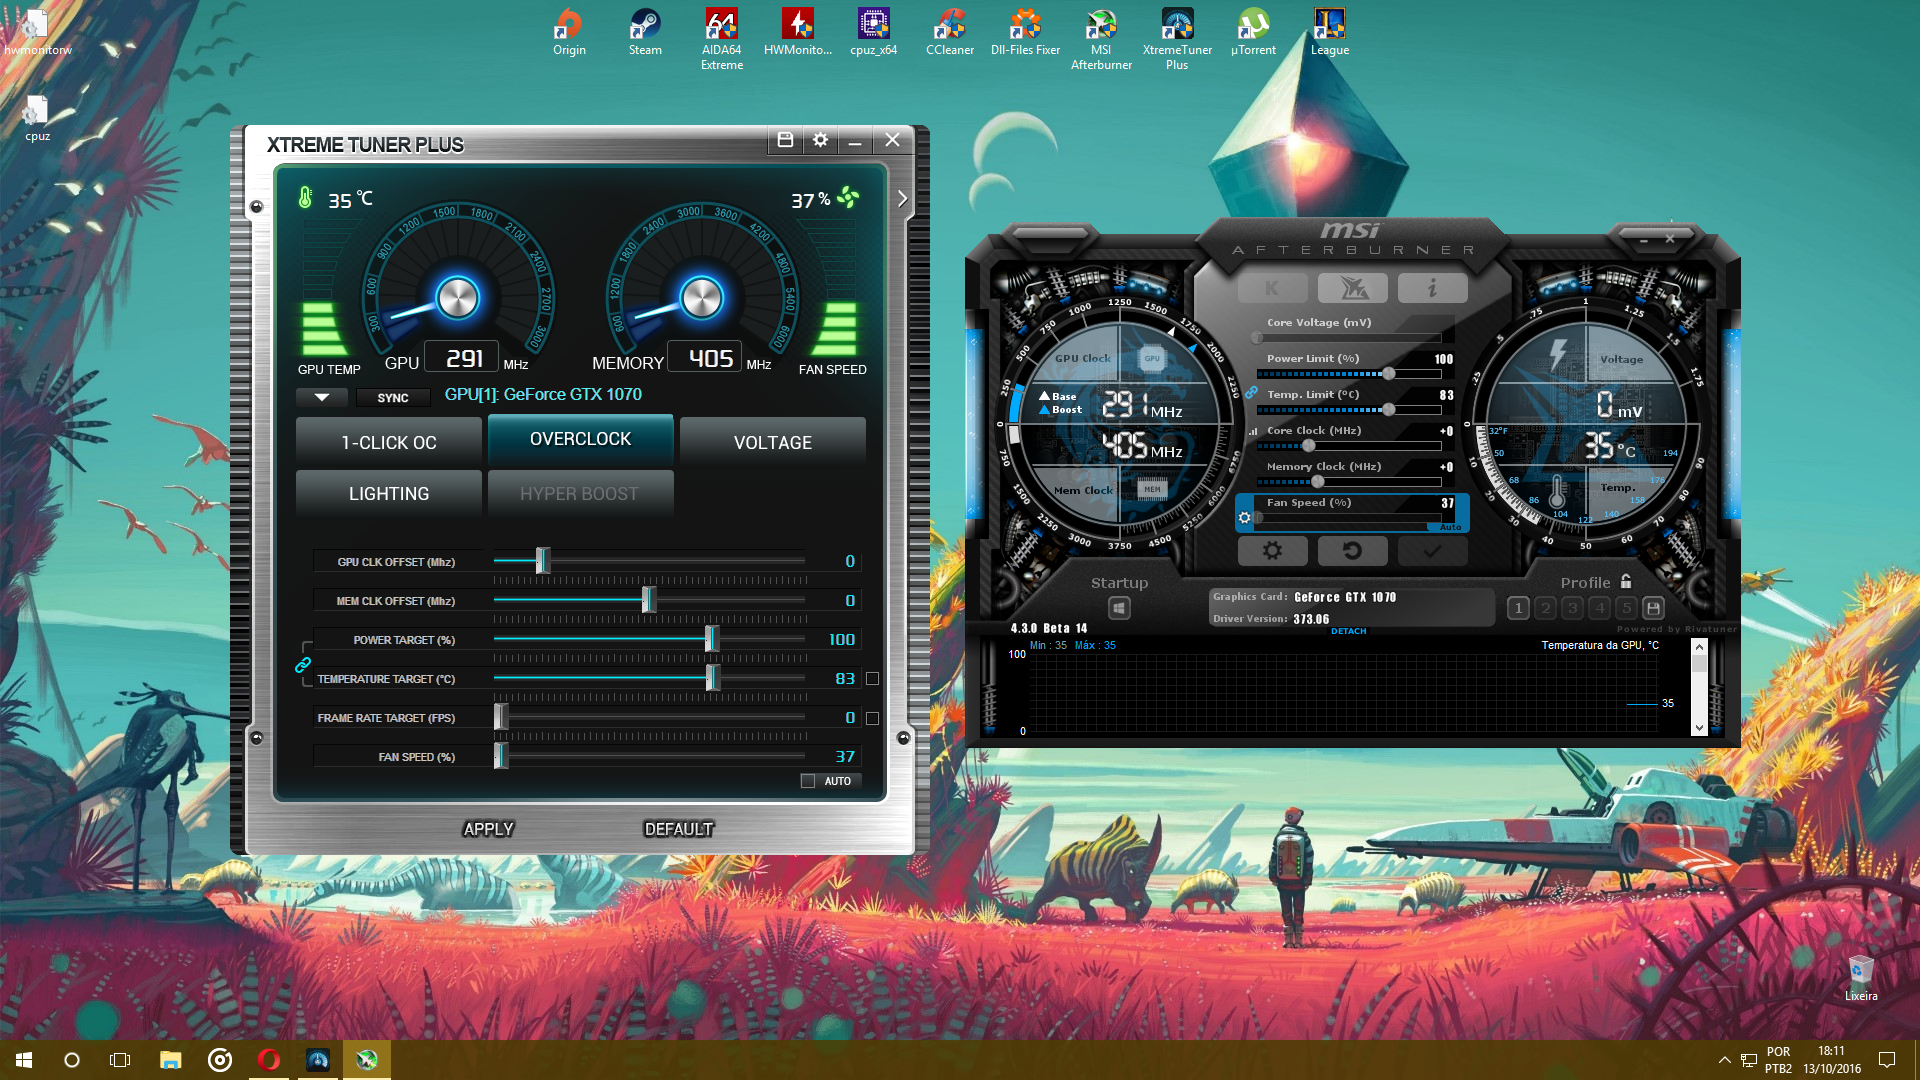Click the Afterburner Memory Clock slider knob

[x=1317, y=482]
